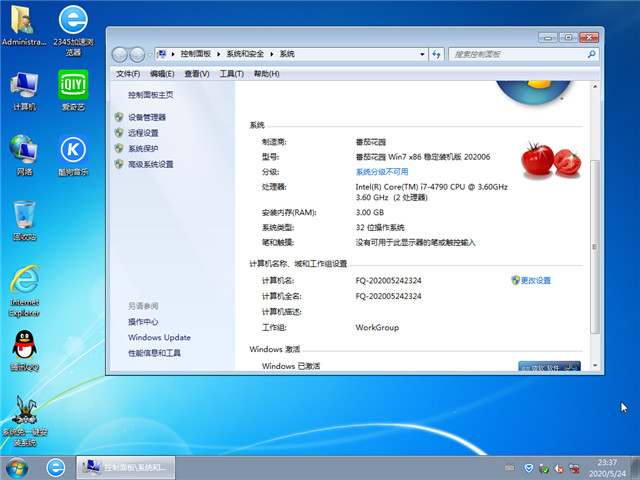Click the WorkGroup value text
The height and width of the screenshot is (480, 640).
(x=377, y=327)
